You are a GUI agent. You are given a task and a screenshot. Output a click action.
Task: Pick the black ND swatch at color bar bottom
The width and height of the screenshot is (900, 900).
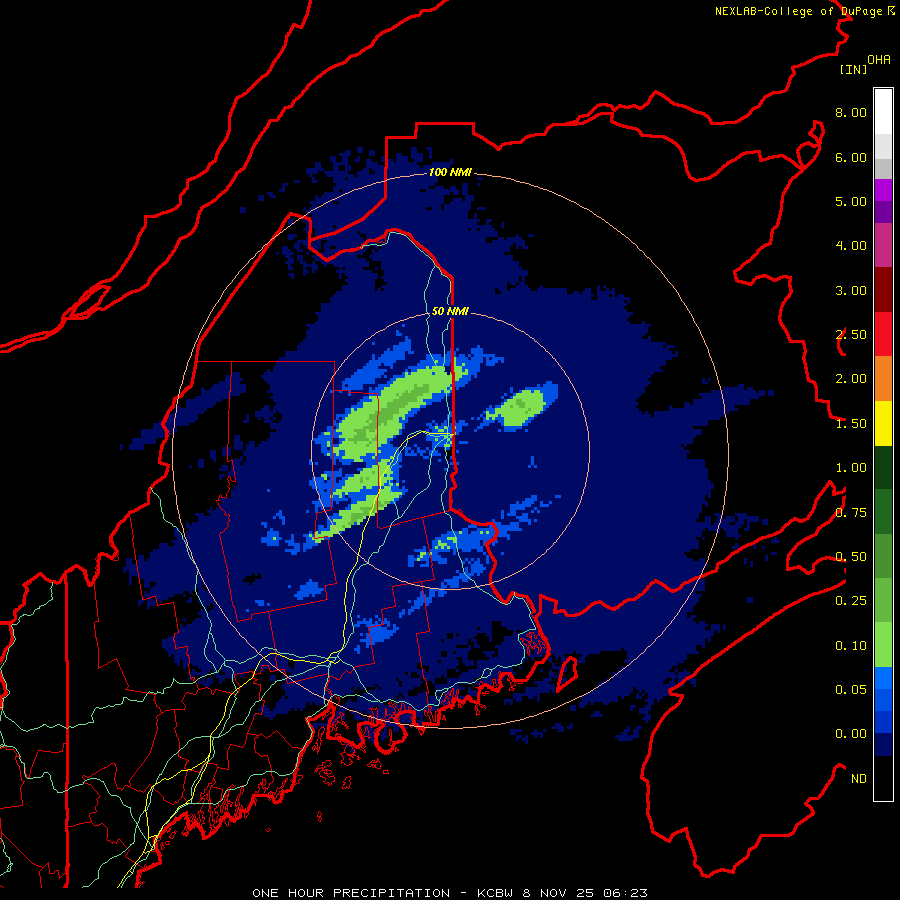883,778
